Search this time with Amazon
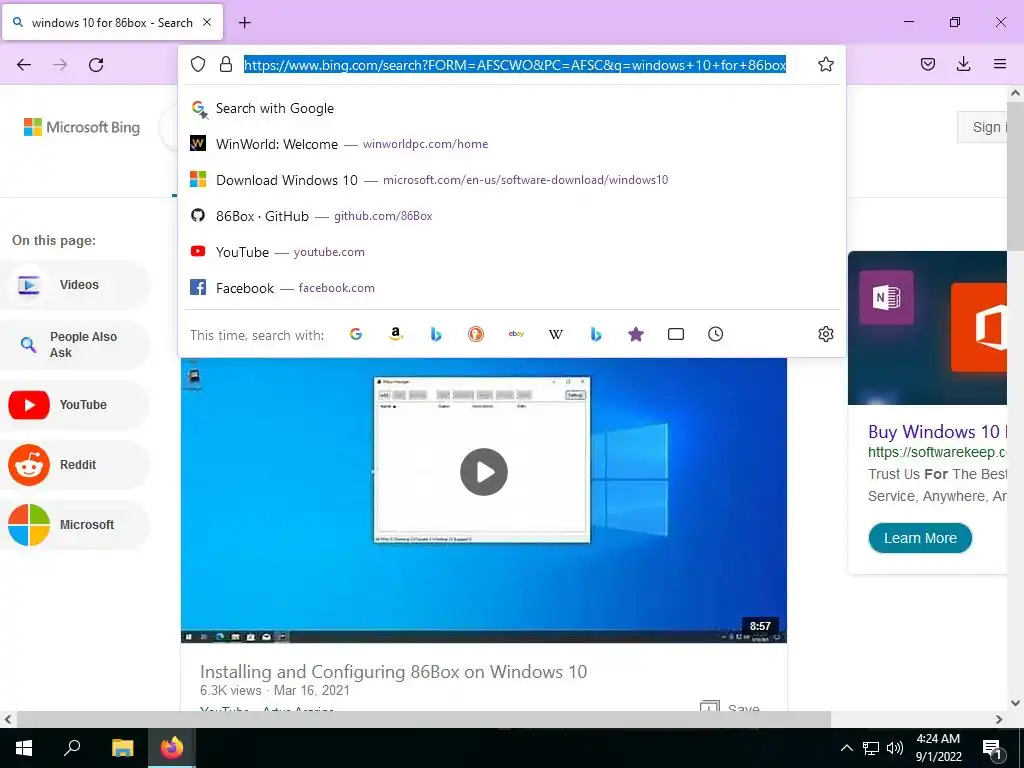Viewport: 1024px width, 768px height. click(396, 334)
